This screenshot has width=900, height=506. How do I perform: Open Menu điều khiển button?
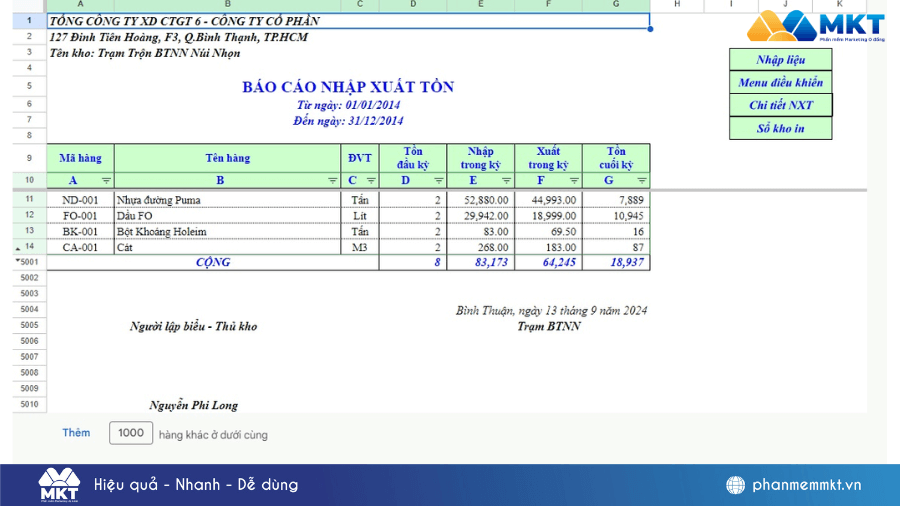click(x=781, y=83)
